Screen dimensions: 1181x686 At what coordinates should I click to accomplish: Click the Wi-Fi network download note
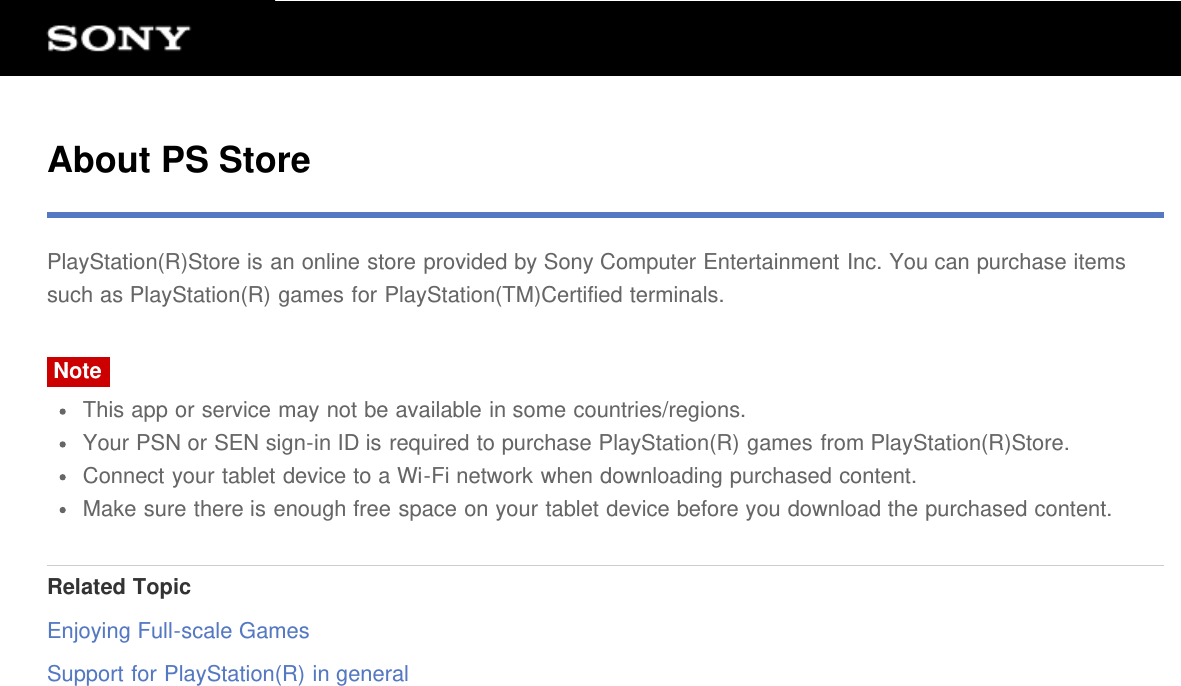499,476
